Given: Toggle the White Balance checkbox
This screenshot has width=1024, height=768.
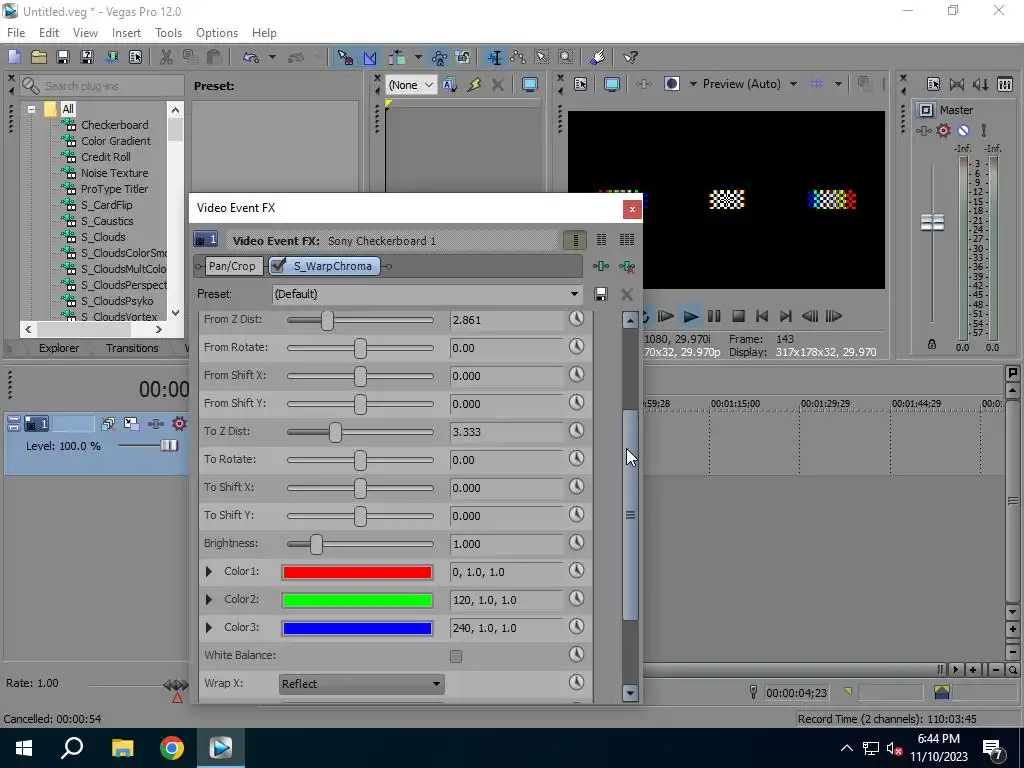Looking at the screenshot, I should coord(456,656).
